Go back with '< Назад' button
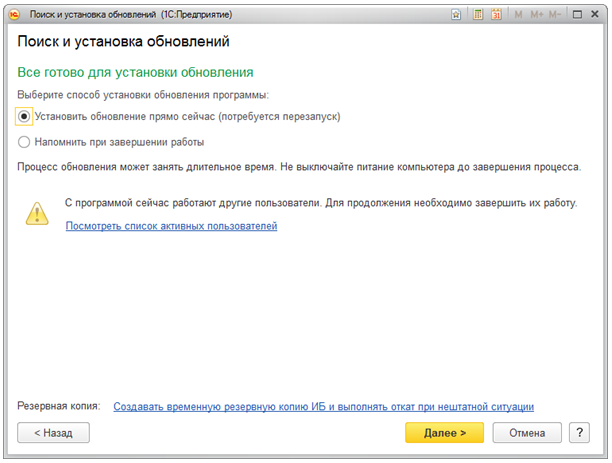 (54, 433)
